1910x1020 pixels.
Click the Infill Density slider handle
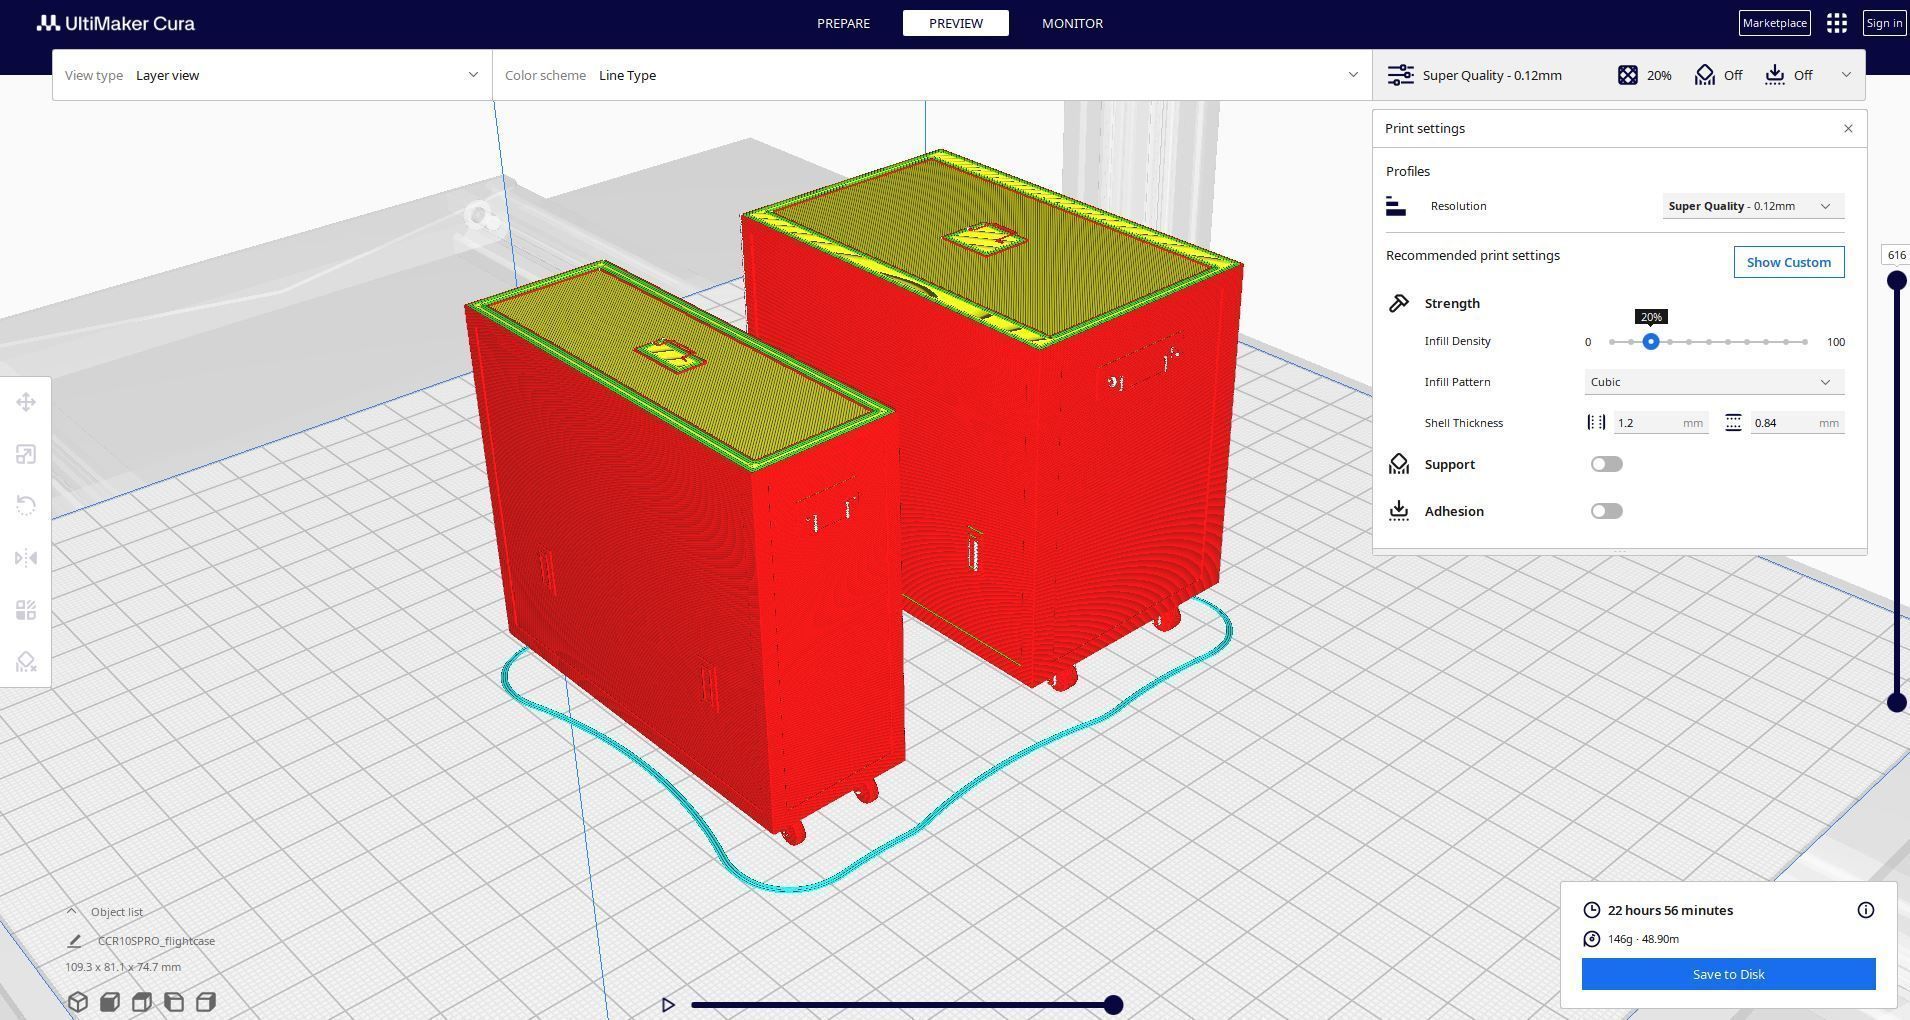pyautogui.click(x=1651, y=342)
